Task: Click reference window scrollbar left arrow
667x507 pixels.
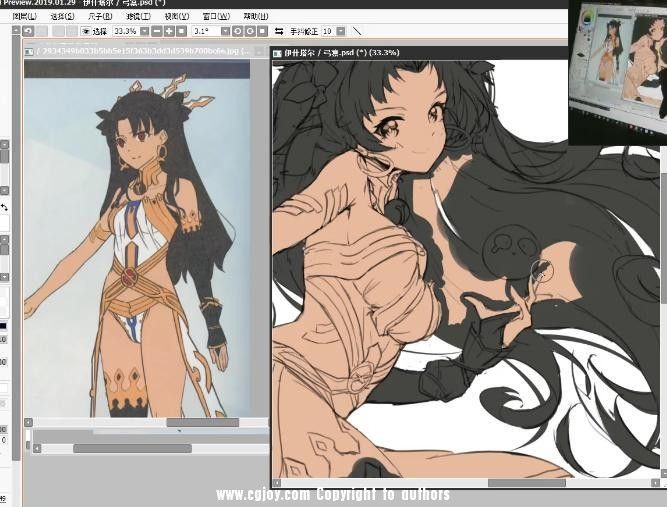Action: click(28, 422)
